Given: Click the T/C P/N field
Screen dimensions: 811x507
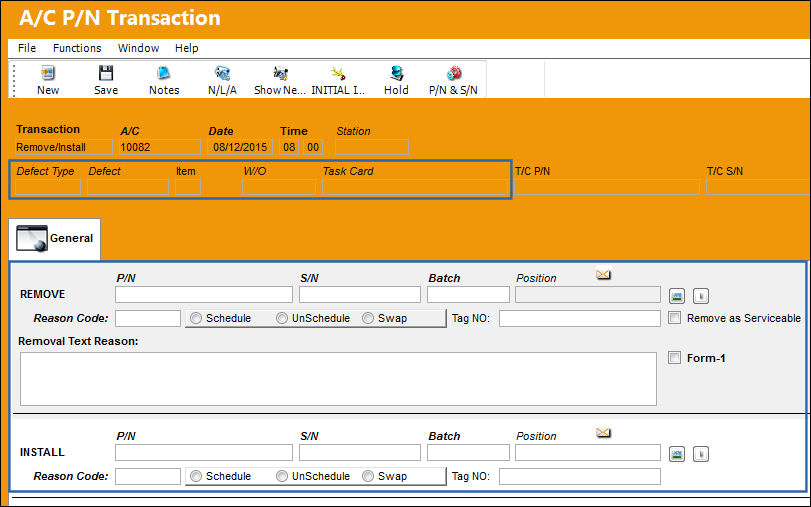Looking at the screenshot, I should (607, 187).
